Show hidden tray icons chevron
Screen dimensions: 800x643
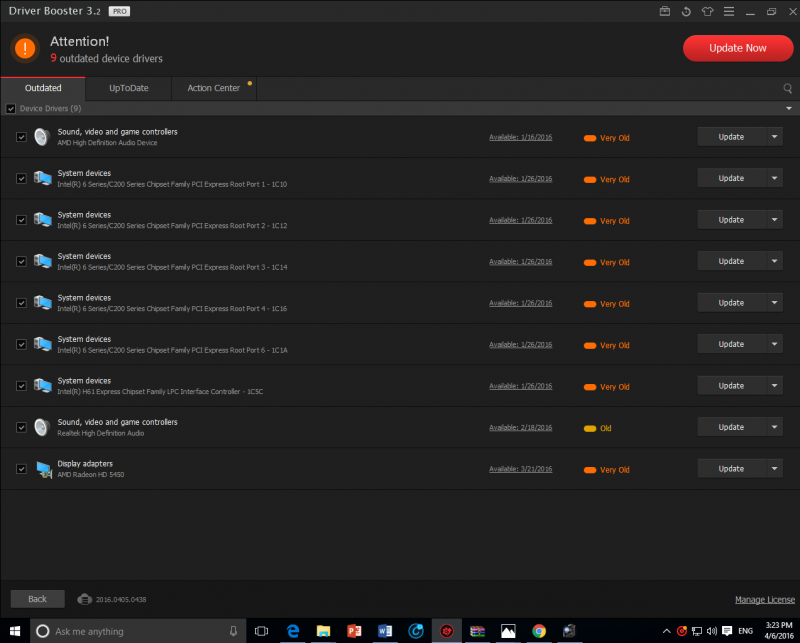(666, 631)
